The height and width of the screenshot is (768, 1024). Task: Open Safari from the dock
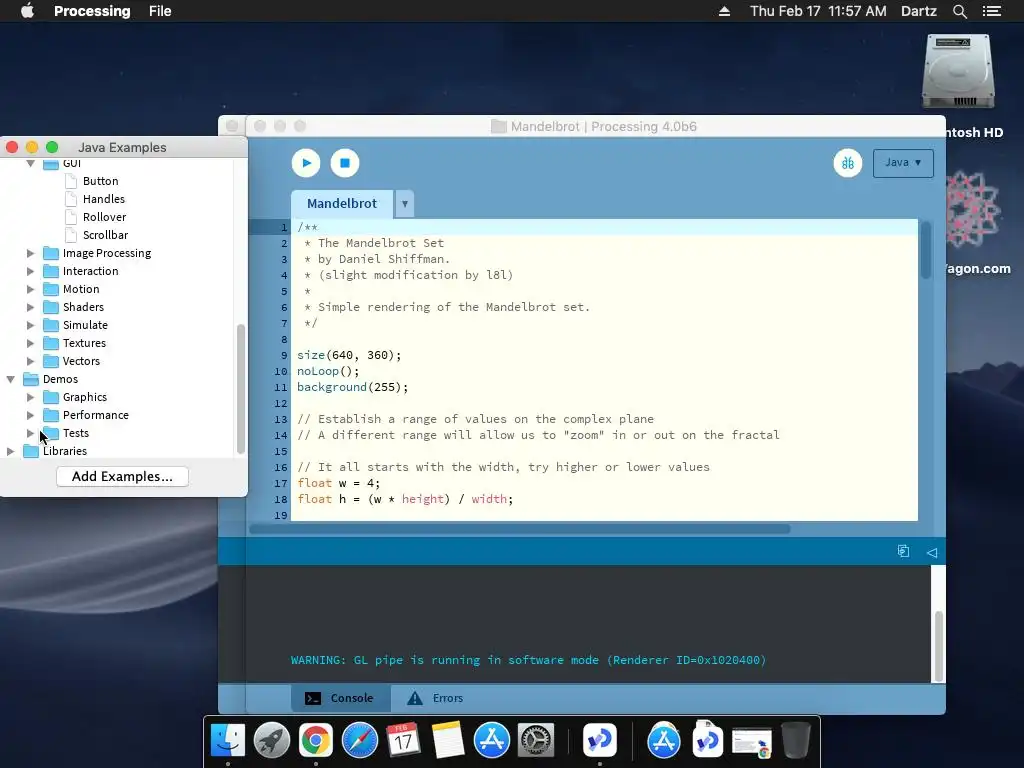pyautogui.click(x=360, y=741)
